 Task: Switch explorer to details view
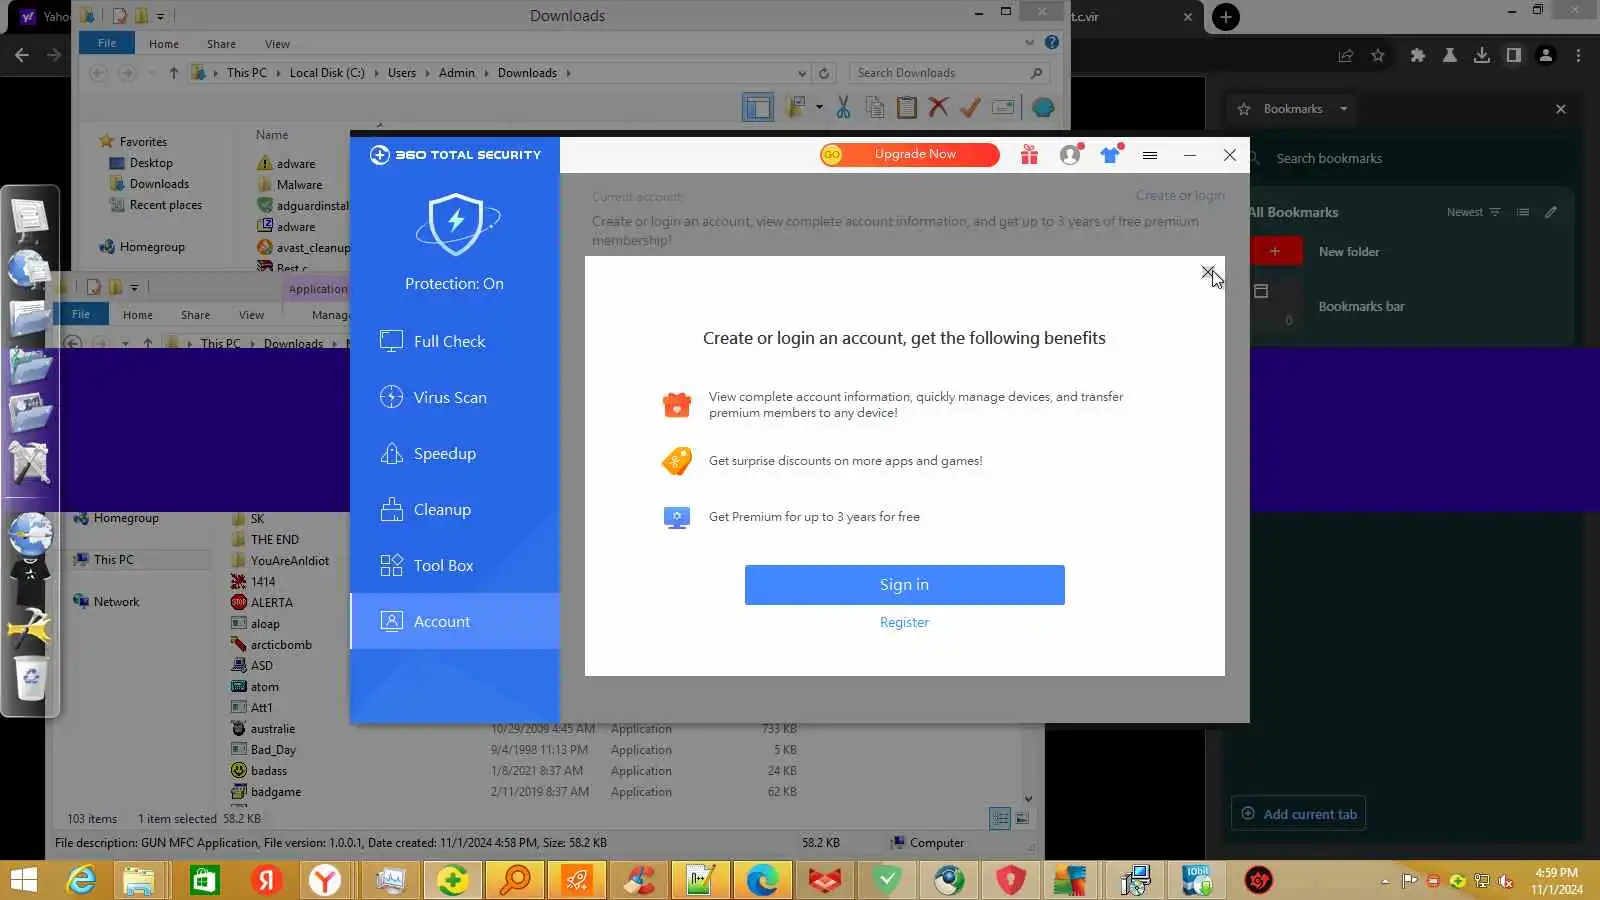[x=1000, y=818]
